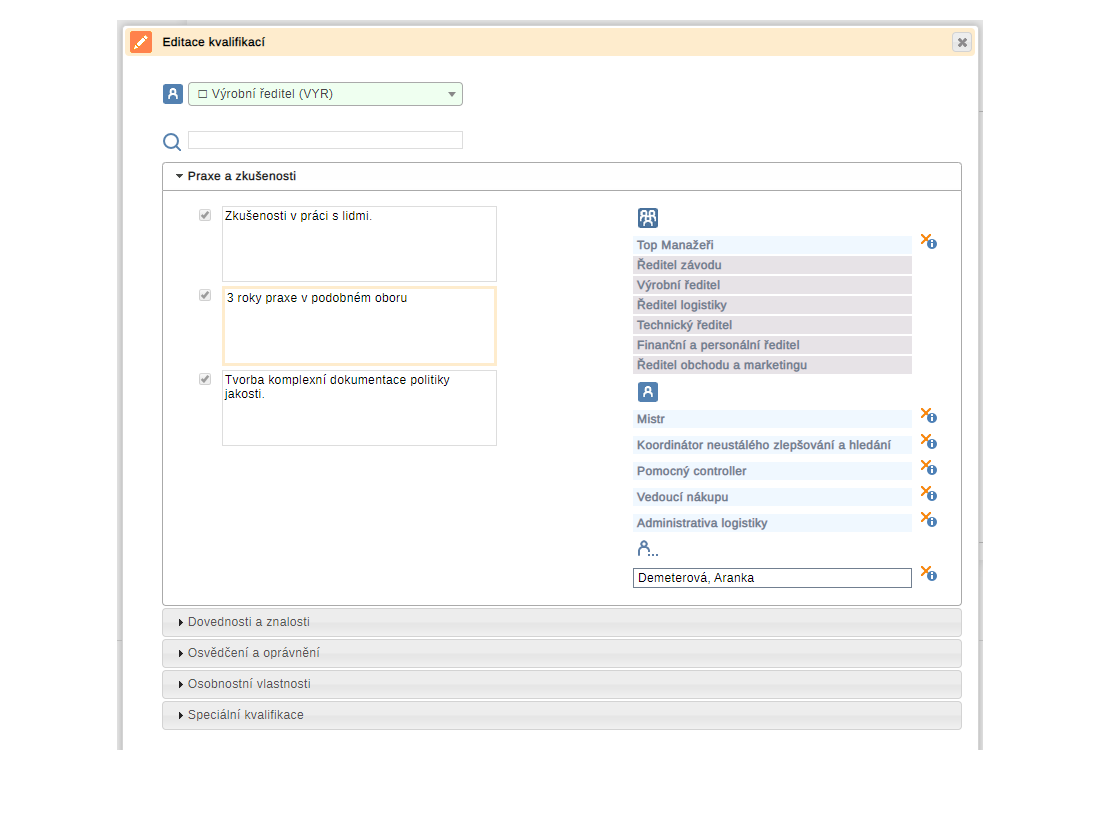Select Ředitel logistiky in the group list
The width and height of the screenshot is (1100, 830).
click(772, 305)
